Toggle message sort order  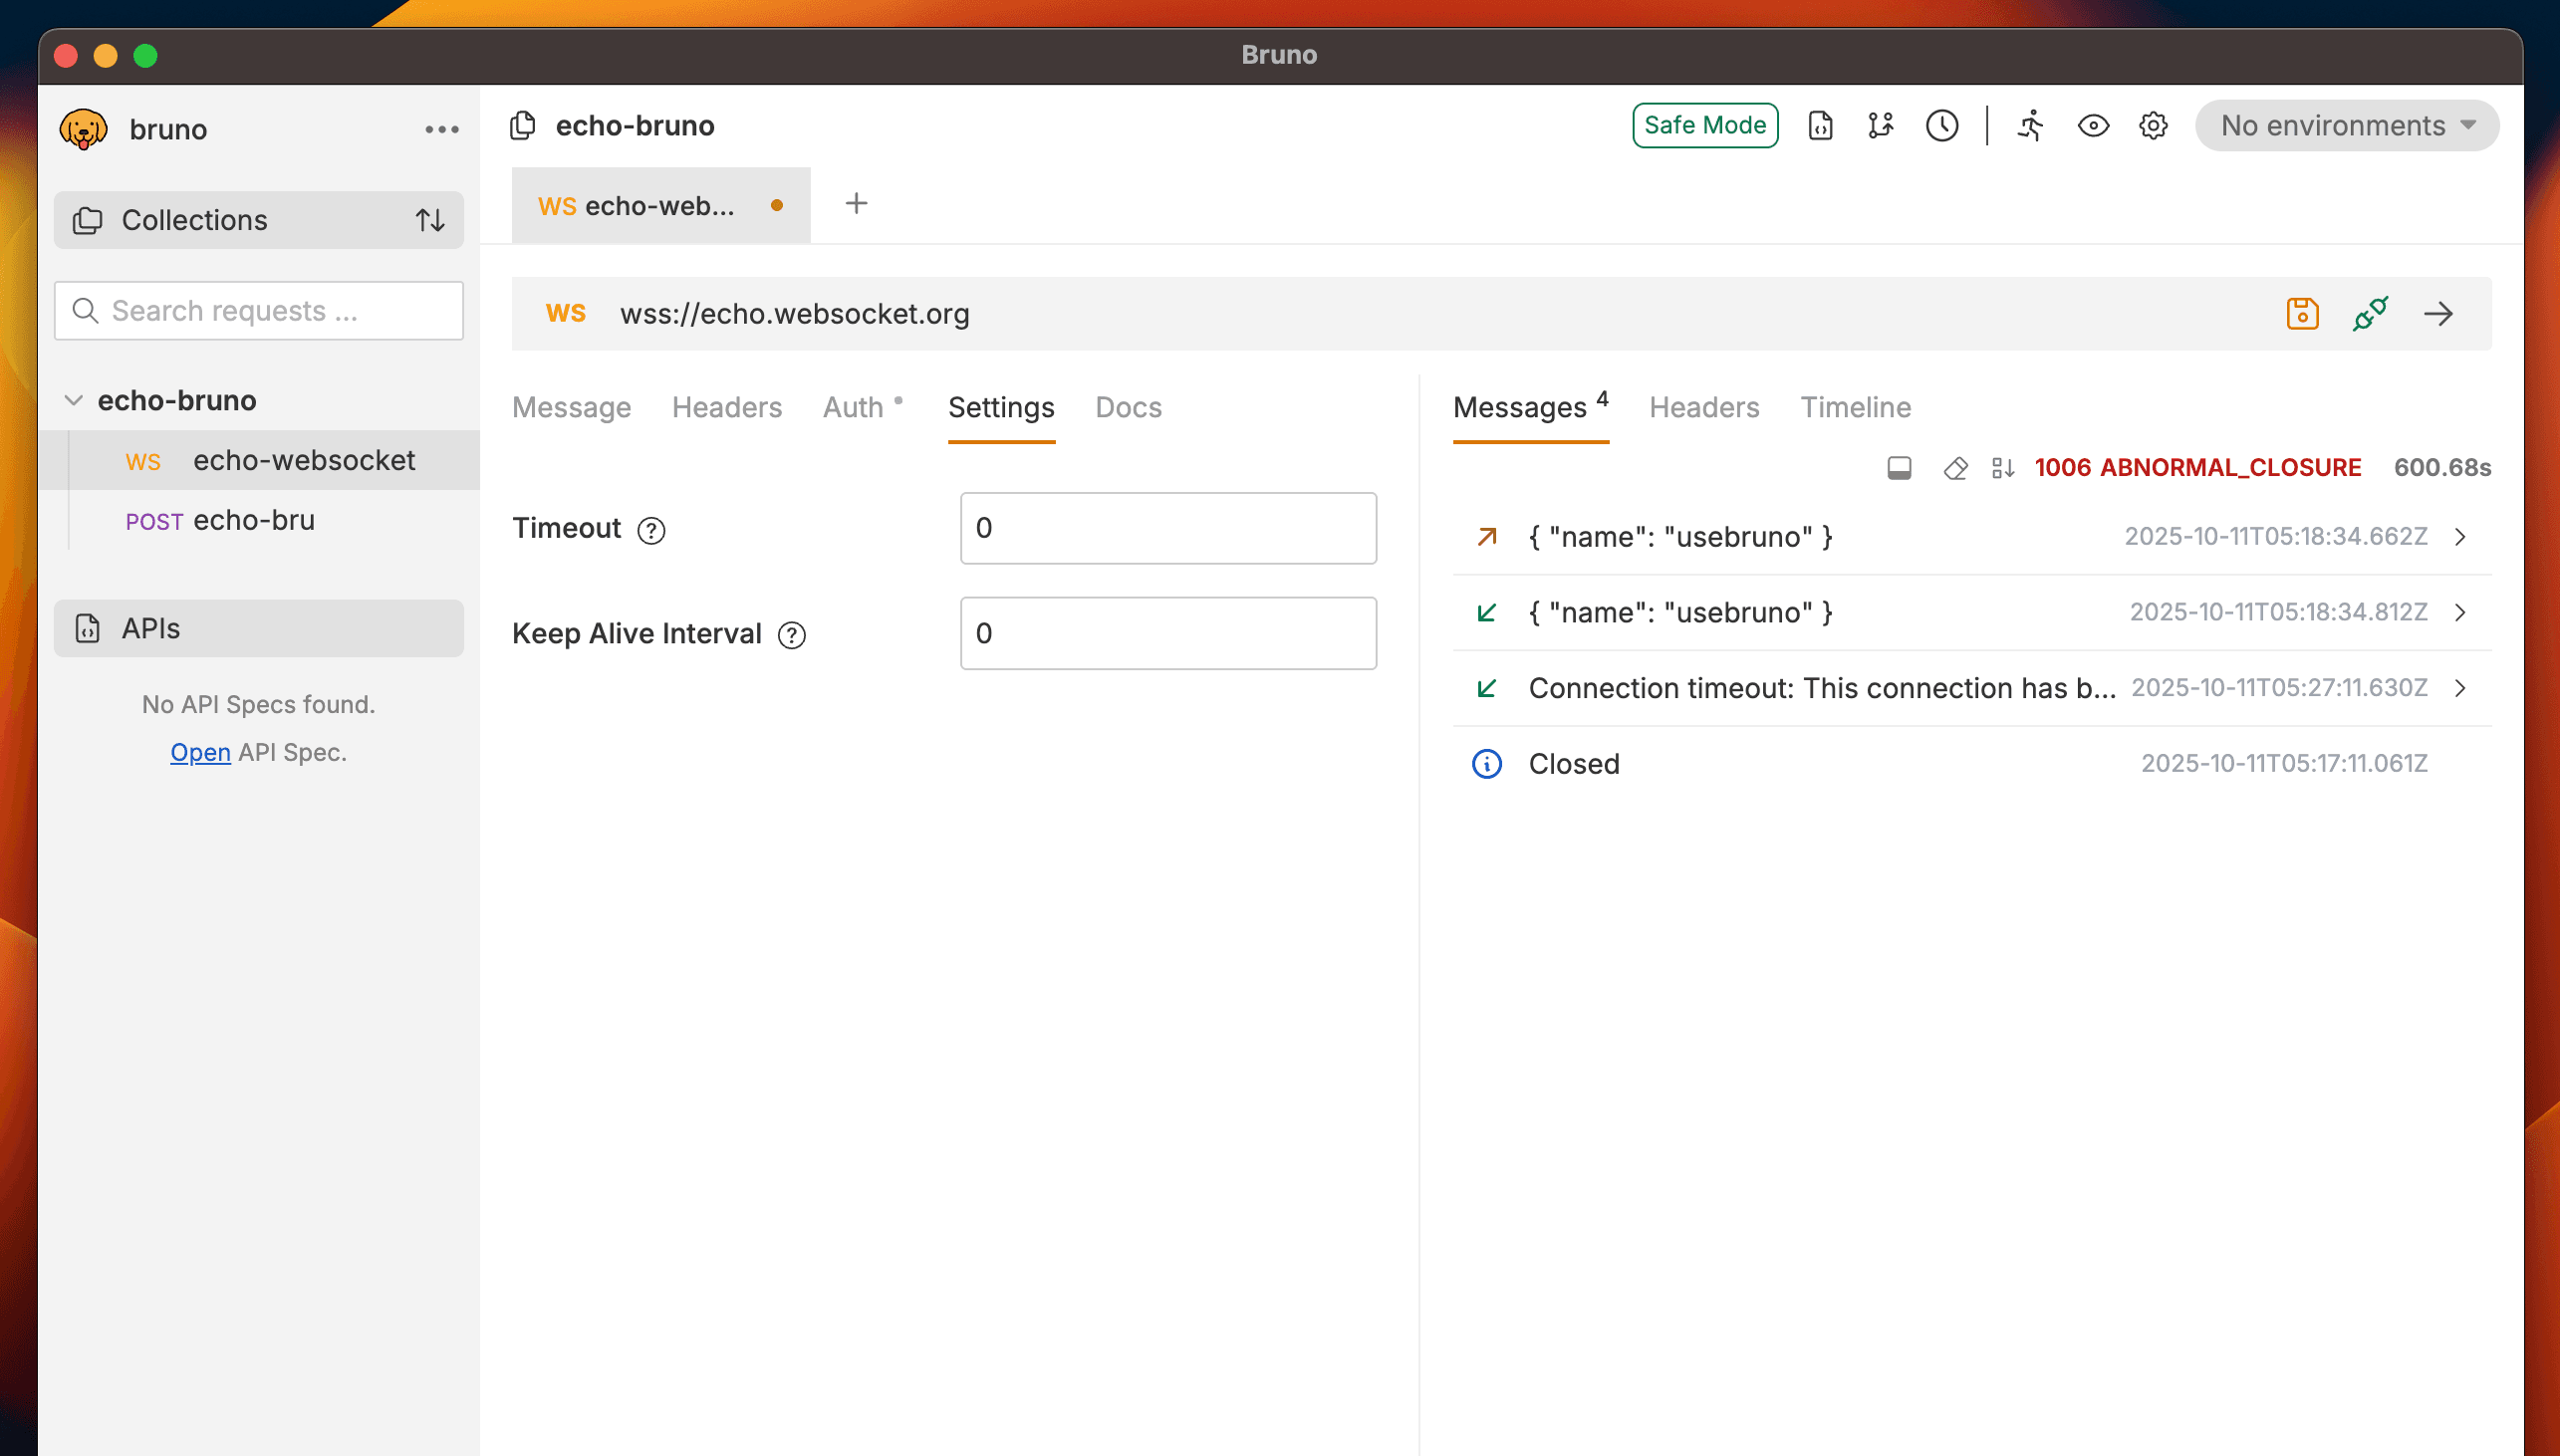tap(2003, 467)
